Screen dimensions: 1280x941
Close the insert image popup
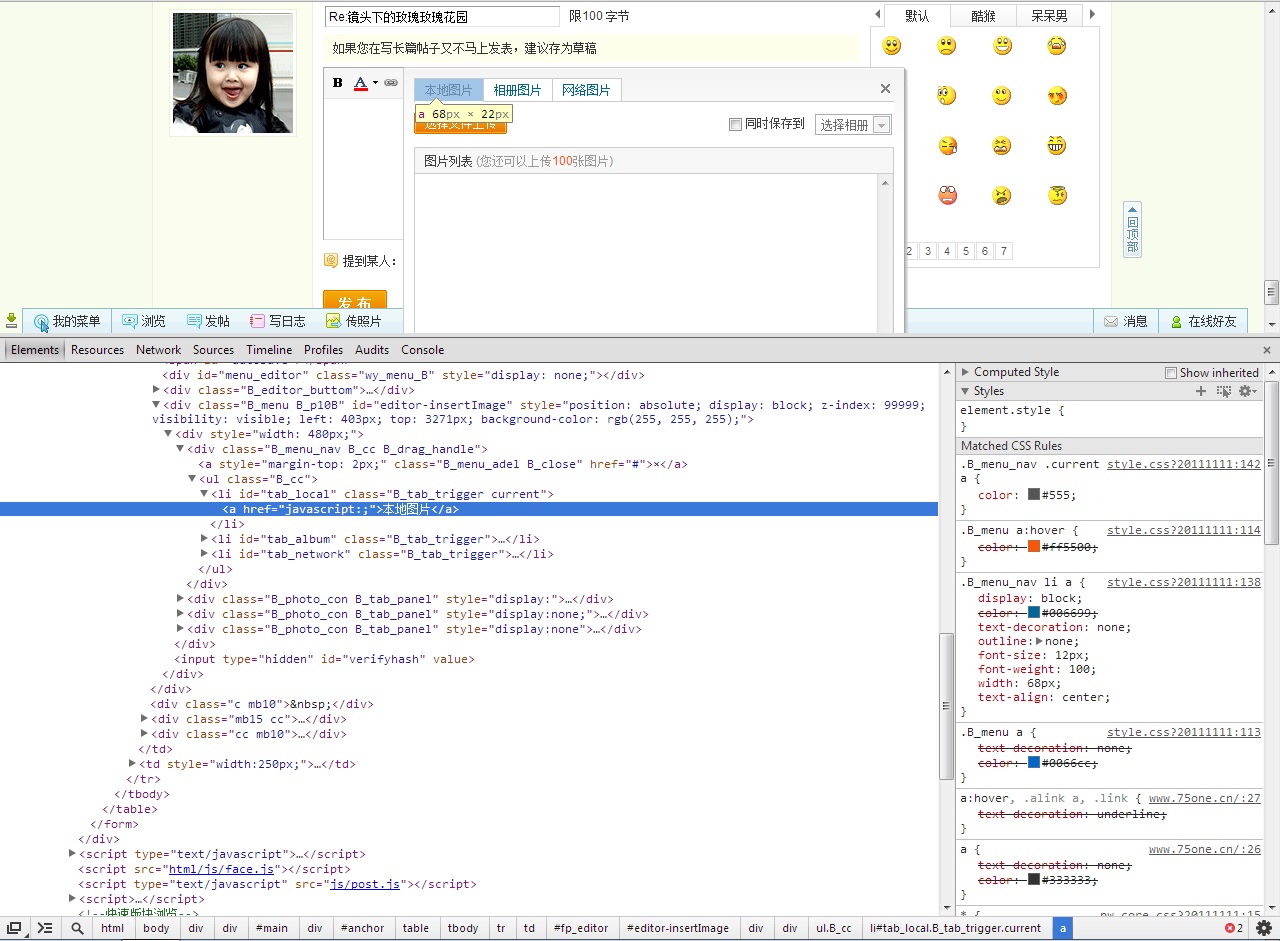click(x=885, y=89)
